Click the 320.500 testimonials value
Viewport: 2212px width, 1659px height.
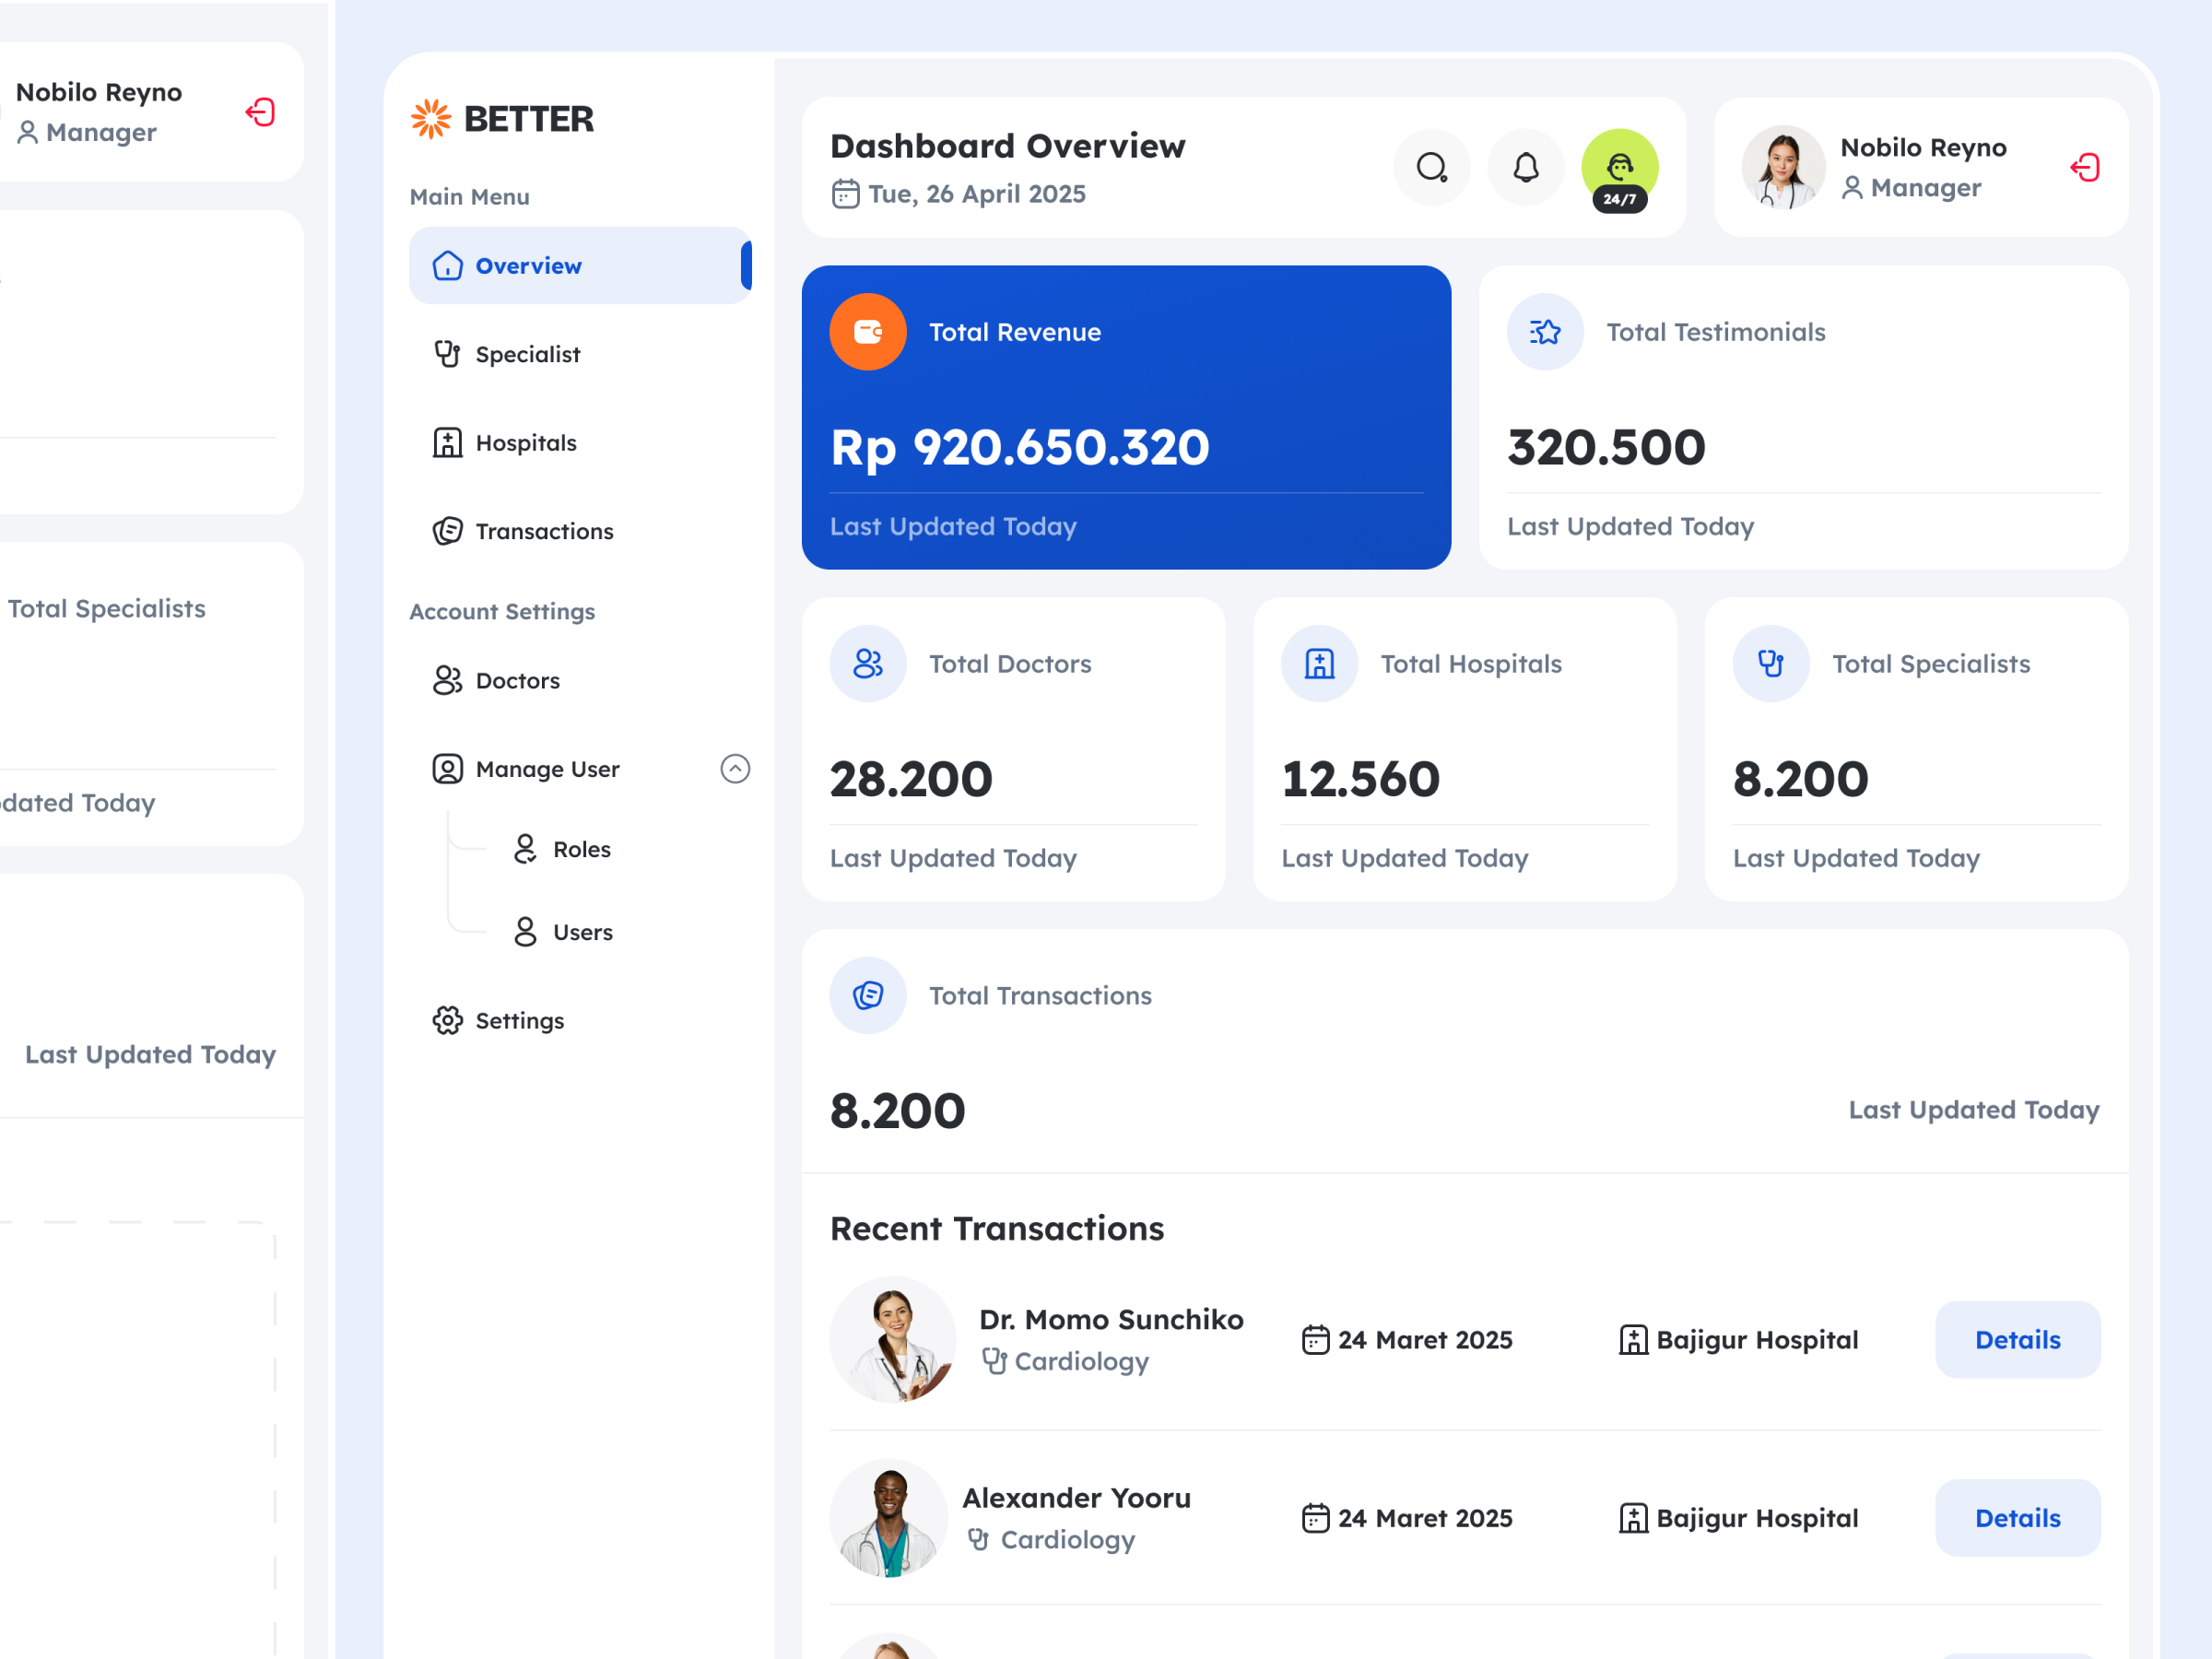[x=1606, y=447]
